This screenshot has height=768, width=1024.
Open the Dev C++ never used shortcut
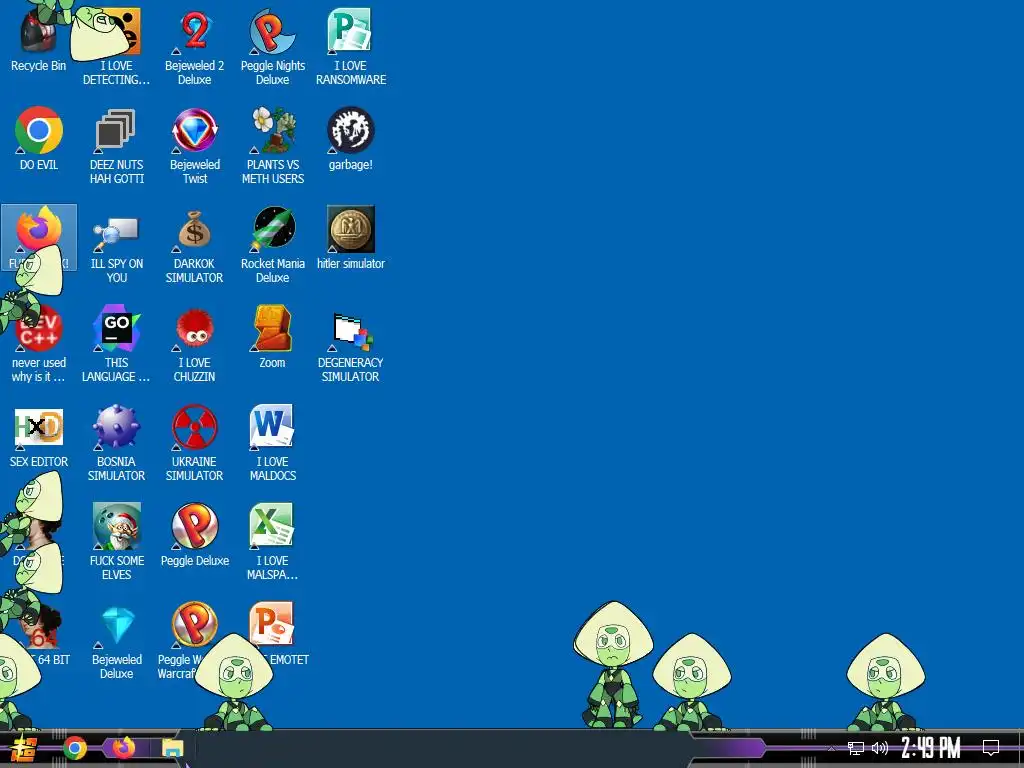(x=39, y=343)
